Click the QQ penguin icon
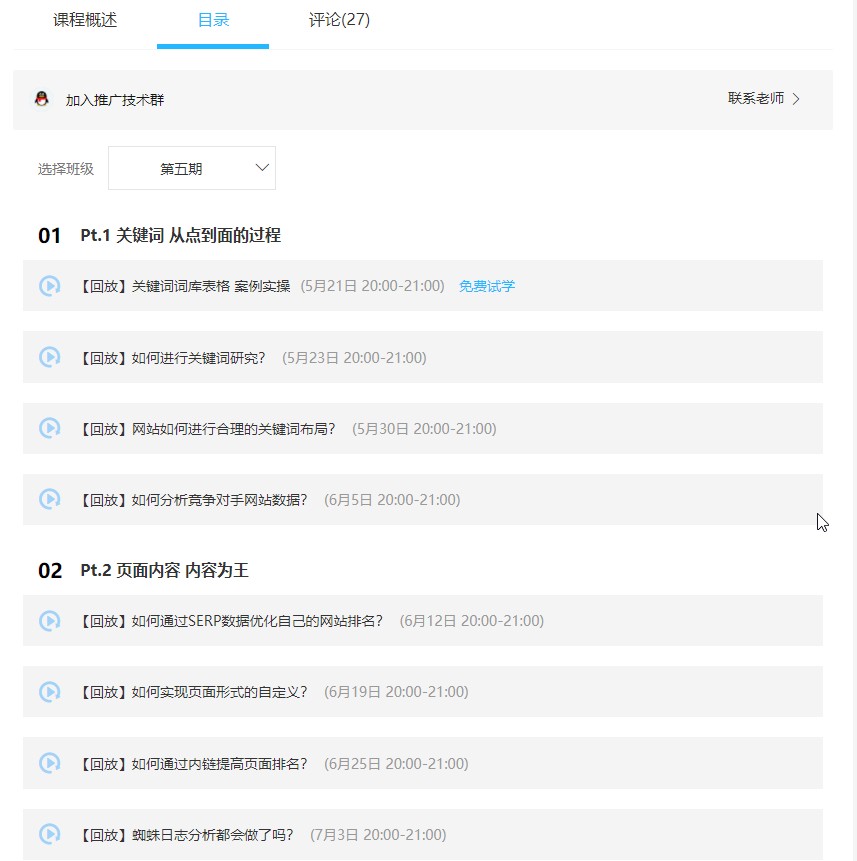This screenshot has height=861, width=857. pos(42,99)
